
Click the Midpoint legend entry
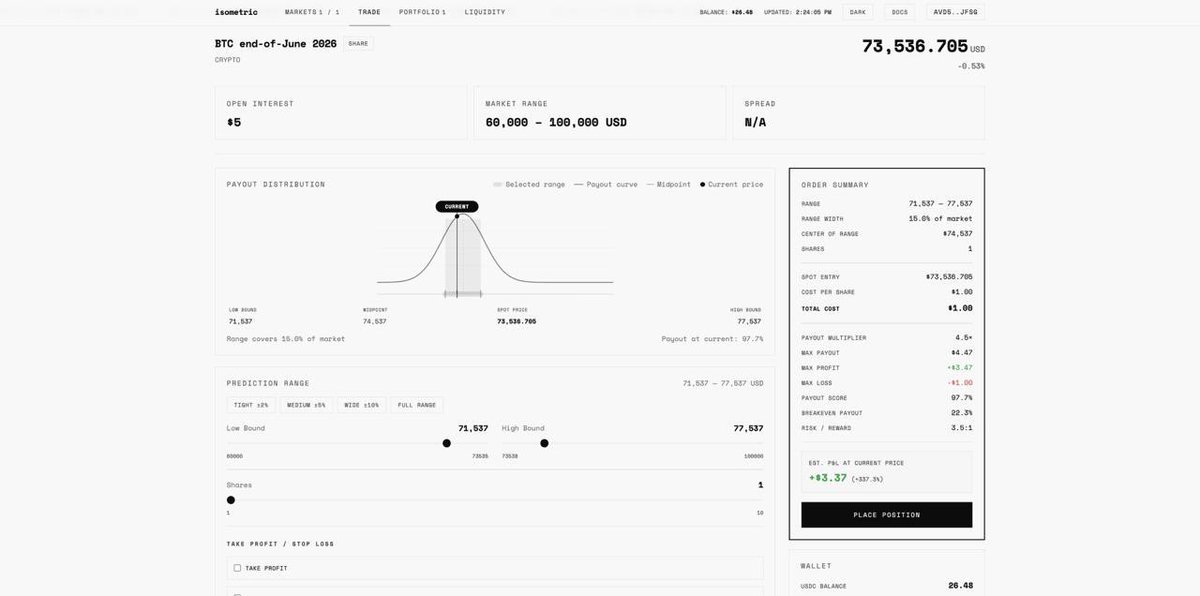click(668, 184)
